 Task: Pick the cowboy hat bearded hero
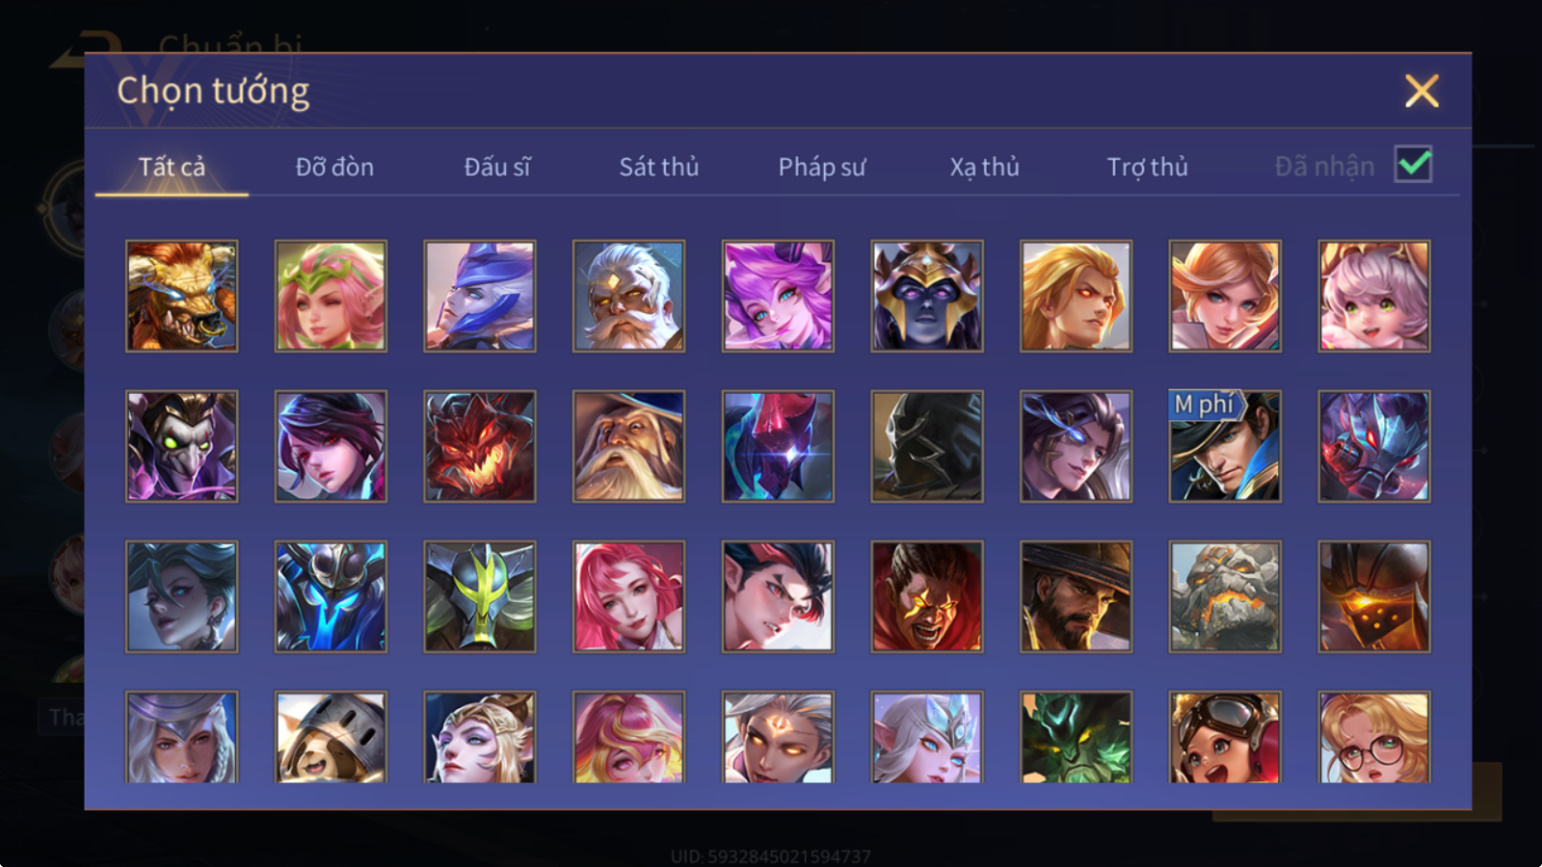[1076, 597]
